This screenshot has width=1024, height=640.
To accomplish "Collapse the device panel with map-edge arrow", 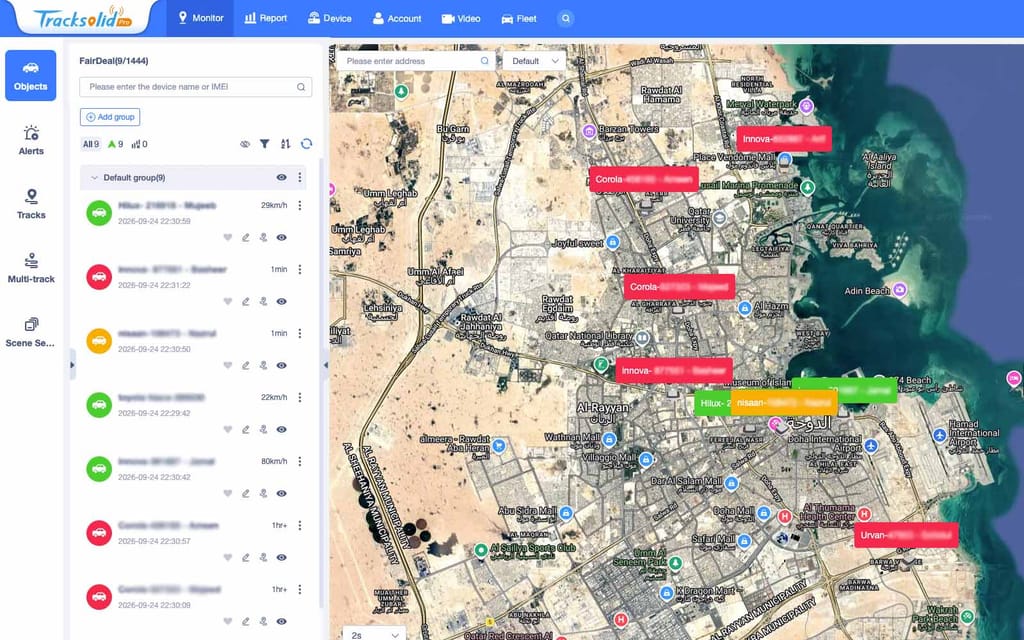I will [326, 365].
